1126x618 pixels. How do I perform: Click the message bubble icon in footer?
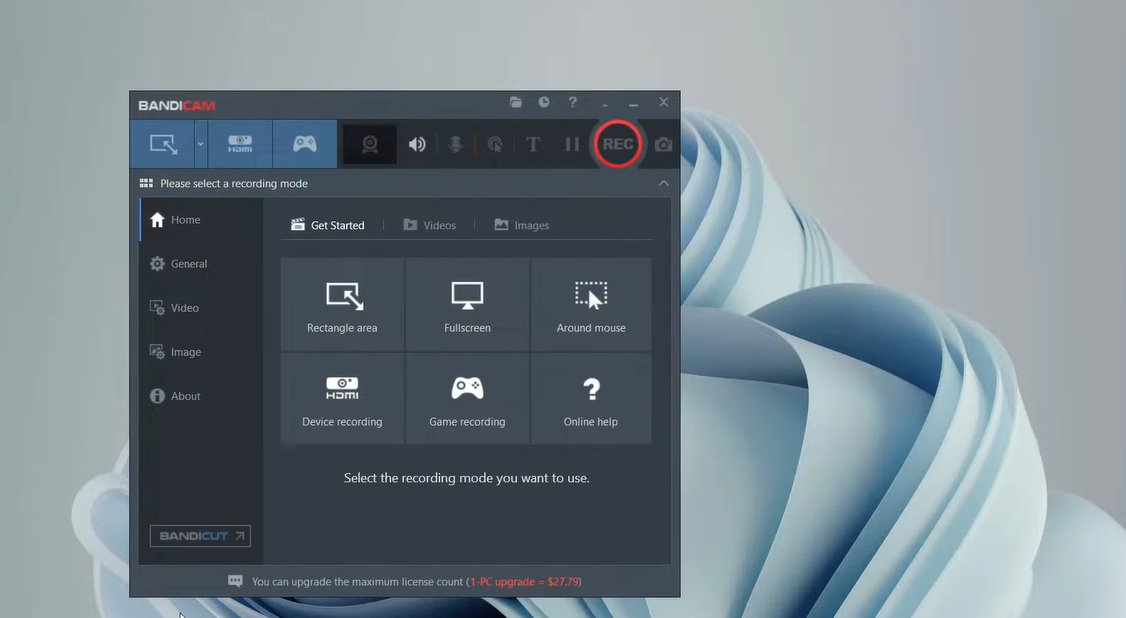pos(235,581)
